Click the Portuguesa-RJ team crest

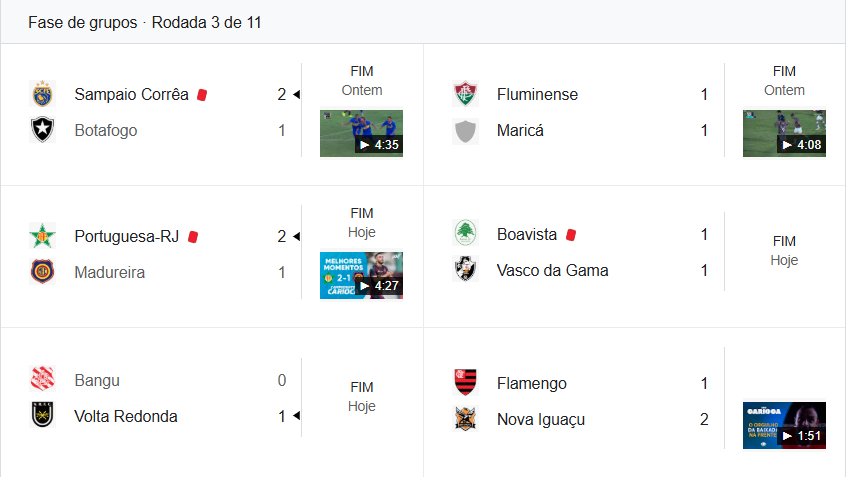click(42, 236)
